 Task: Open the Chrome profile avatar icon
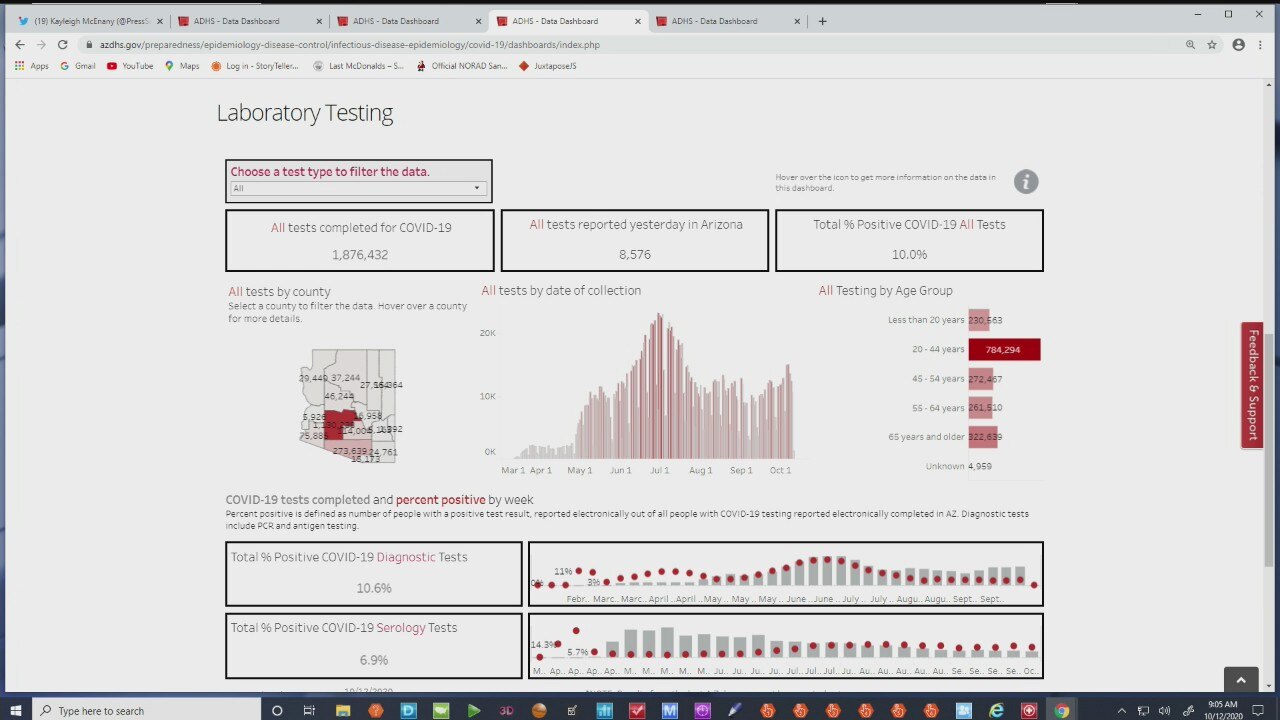click(1239, 45)
